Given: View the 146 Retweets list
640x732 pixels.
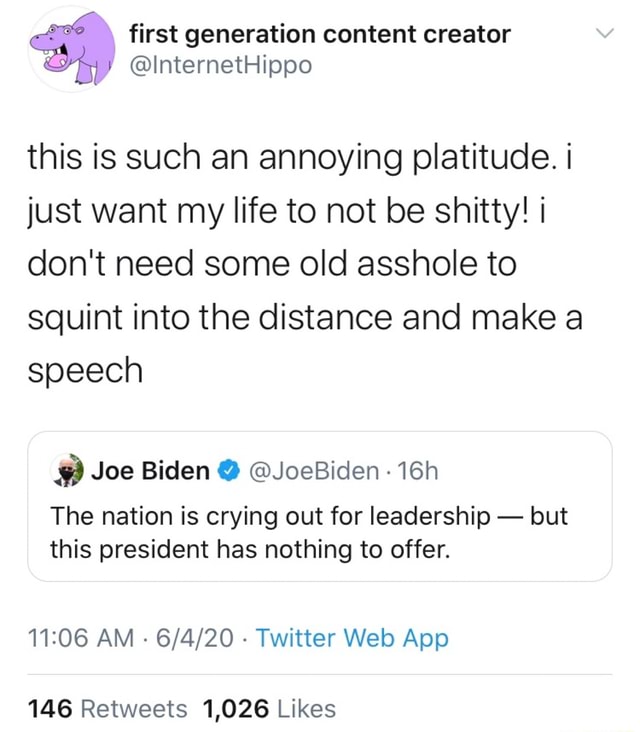Looking at the screenshot, I should coord(107,709).
